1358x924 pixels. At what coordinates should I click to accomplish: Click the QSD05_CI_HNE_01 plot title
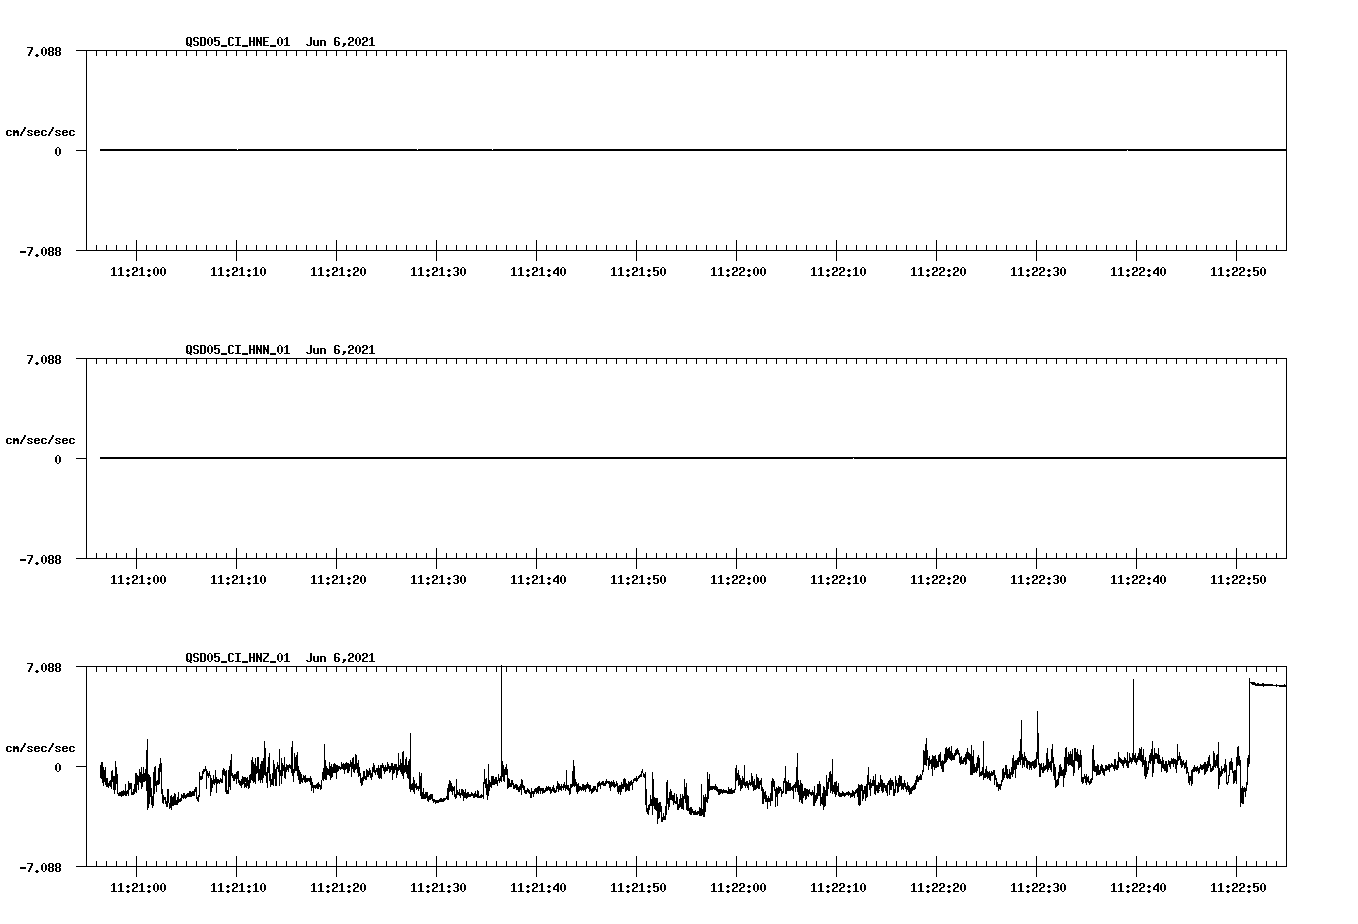click(x=238, y=42)
